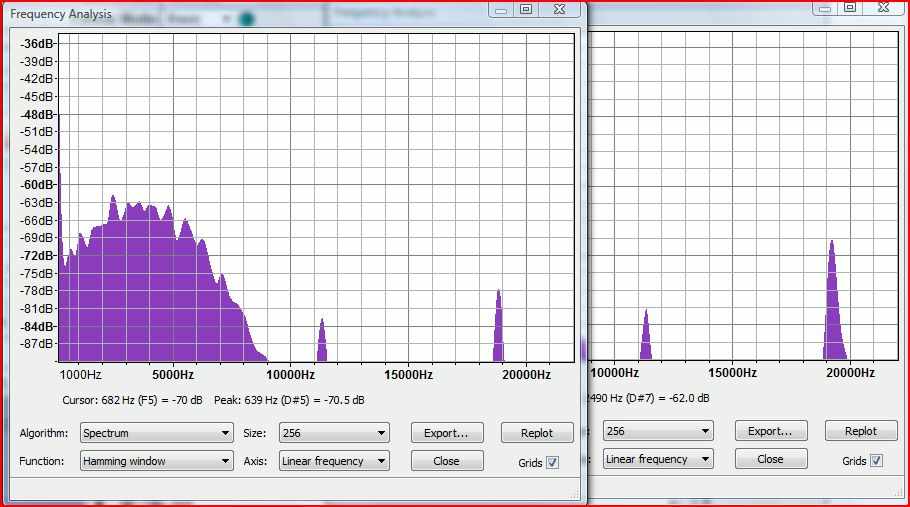Open the Axis dropdown in left window
The height and width of the screenshot is (507, 910).
(334, 461)
